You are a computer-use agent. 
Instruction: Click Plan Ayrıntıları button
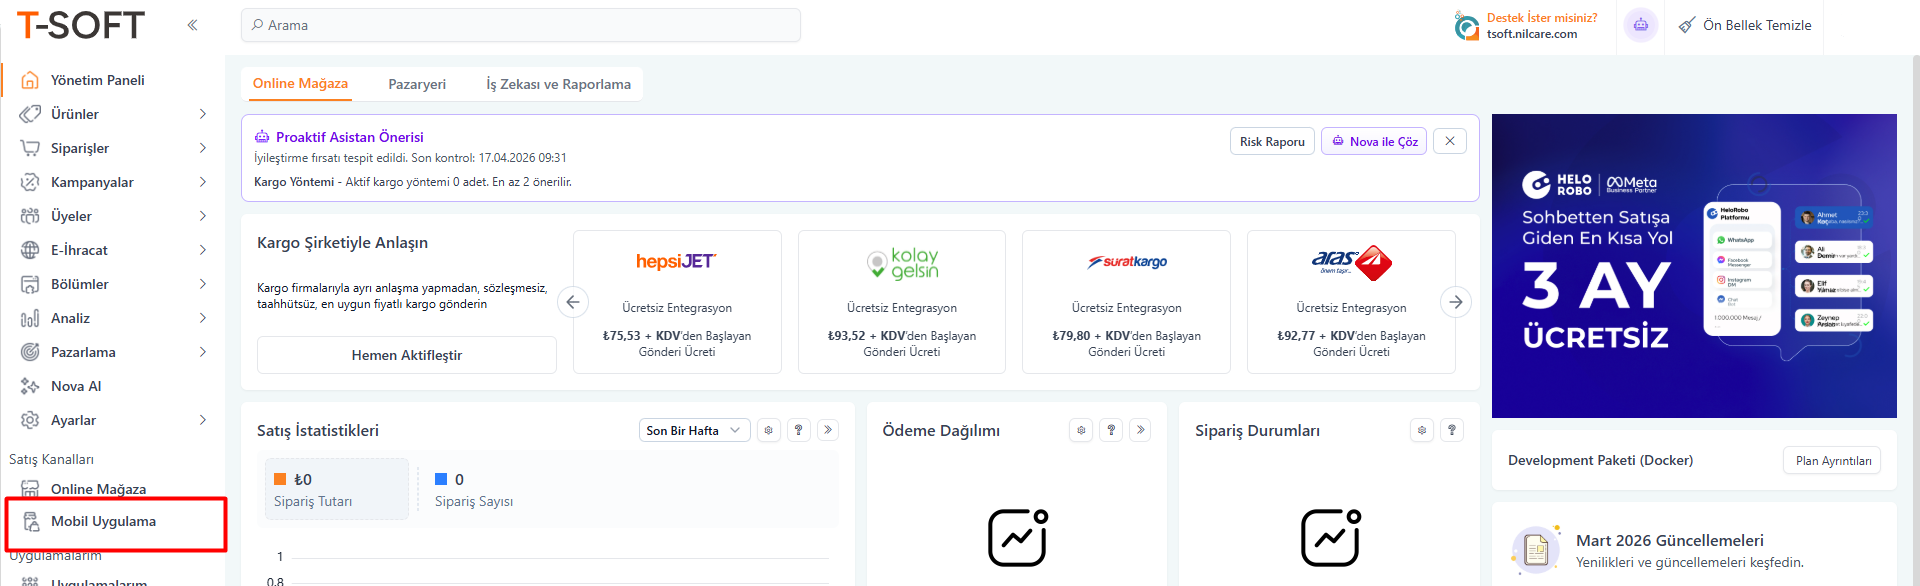[x=1832, y=460]
